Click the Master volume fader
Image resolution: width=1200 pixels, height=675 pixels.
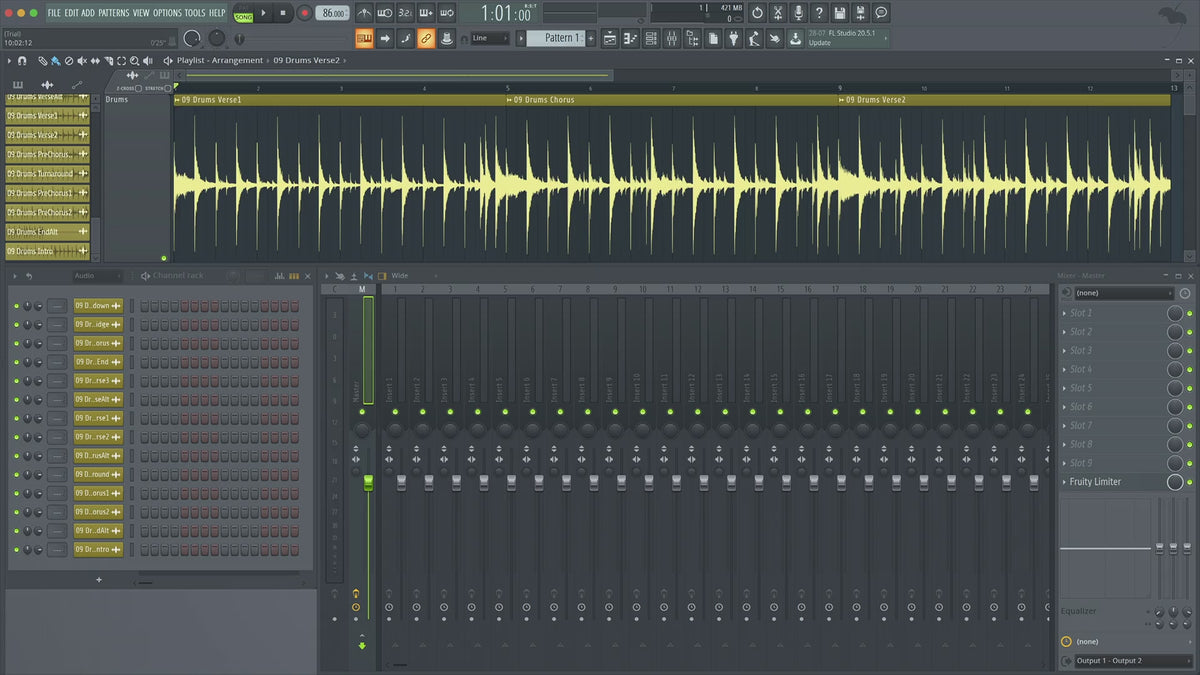[x=367, y=484]
